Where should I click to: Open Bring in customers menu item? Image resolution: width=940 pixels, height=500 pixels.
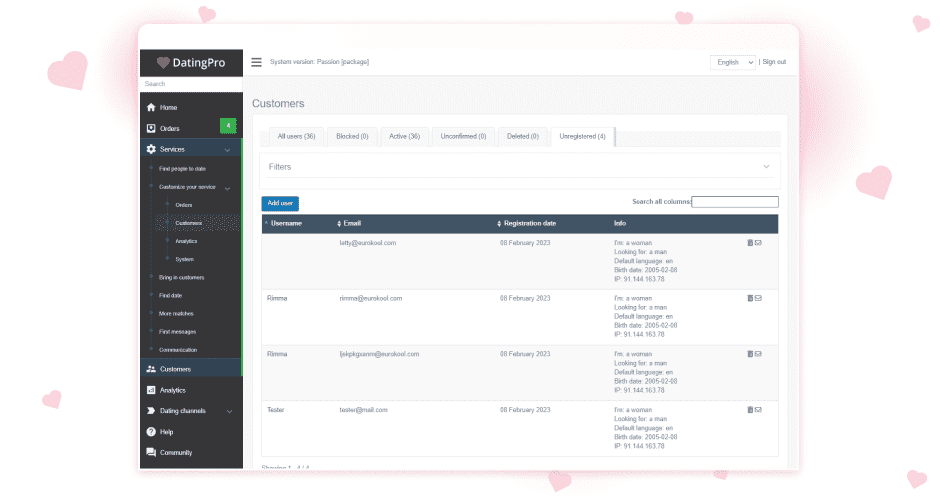point(182,278)
